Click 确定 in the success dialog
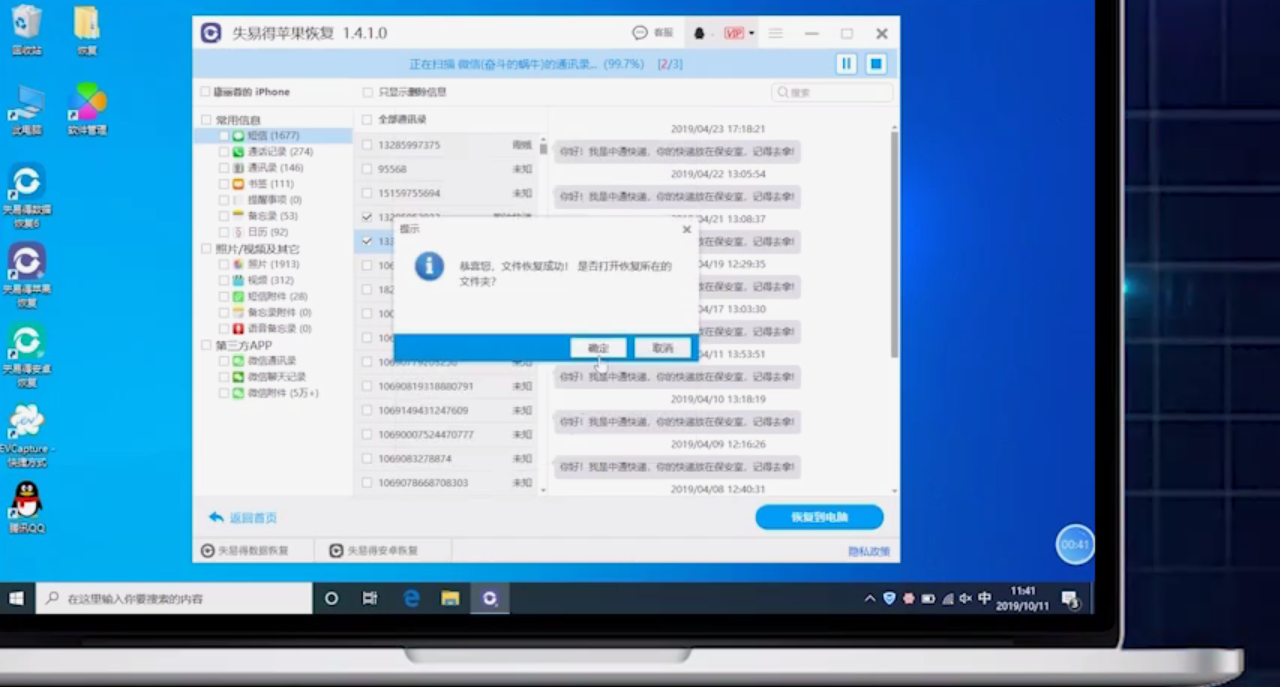 [598, 348]
